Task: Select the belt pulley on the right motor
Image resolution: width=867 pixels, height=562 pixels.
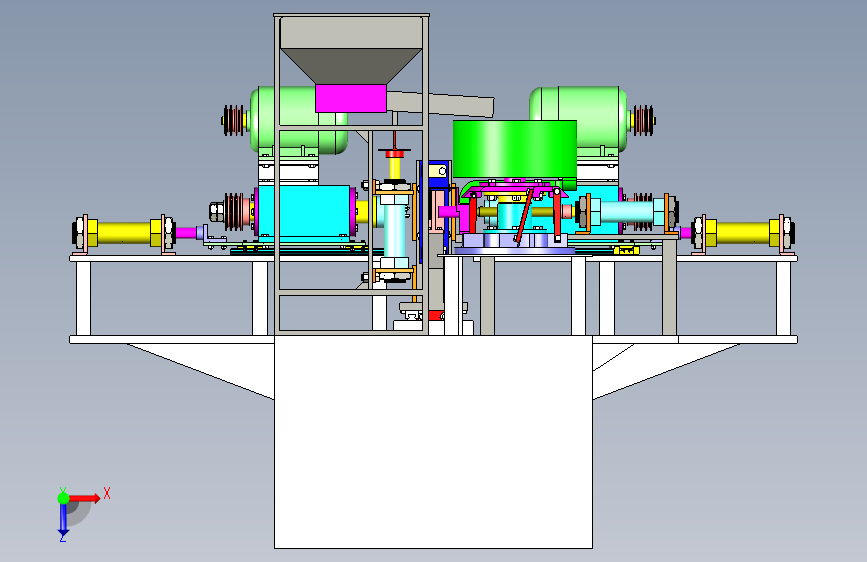Action: 643,120
